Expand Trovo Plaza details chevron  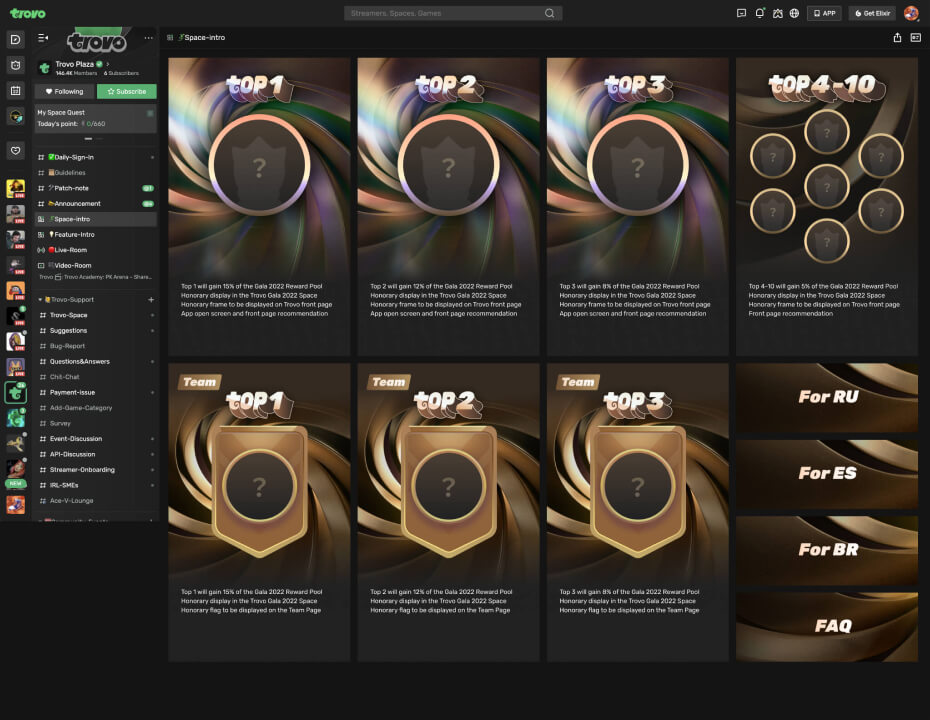pos(108,64)
